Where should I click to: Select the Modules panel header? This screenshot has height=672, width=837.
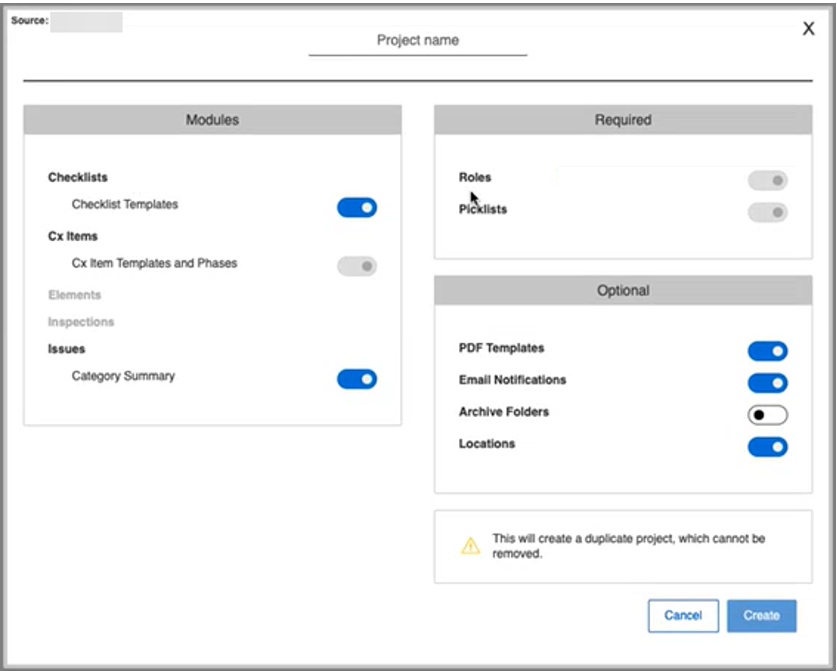click(x=212, y=120)
